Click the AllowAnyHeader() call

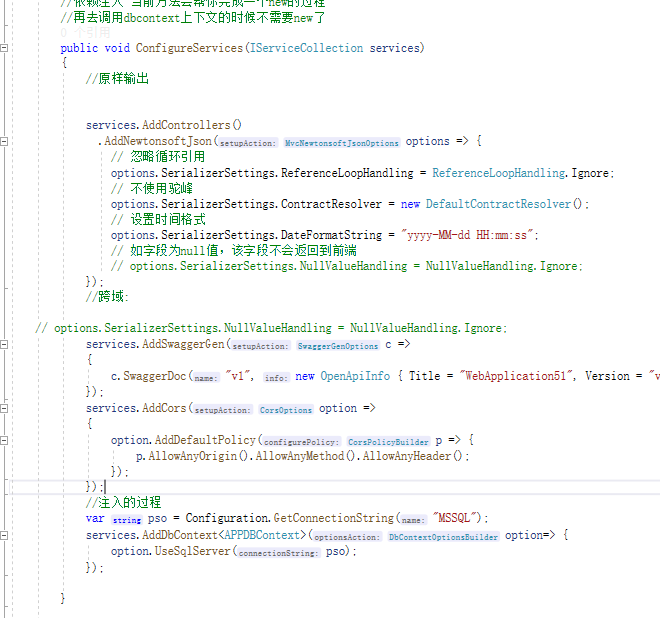413,456
